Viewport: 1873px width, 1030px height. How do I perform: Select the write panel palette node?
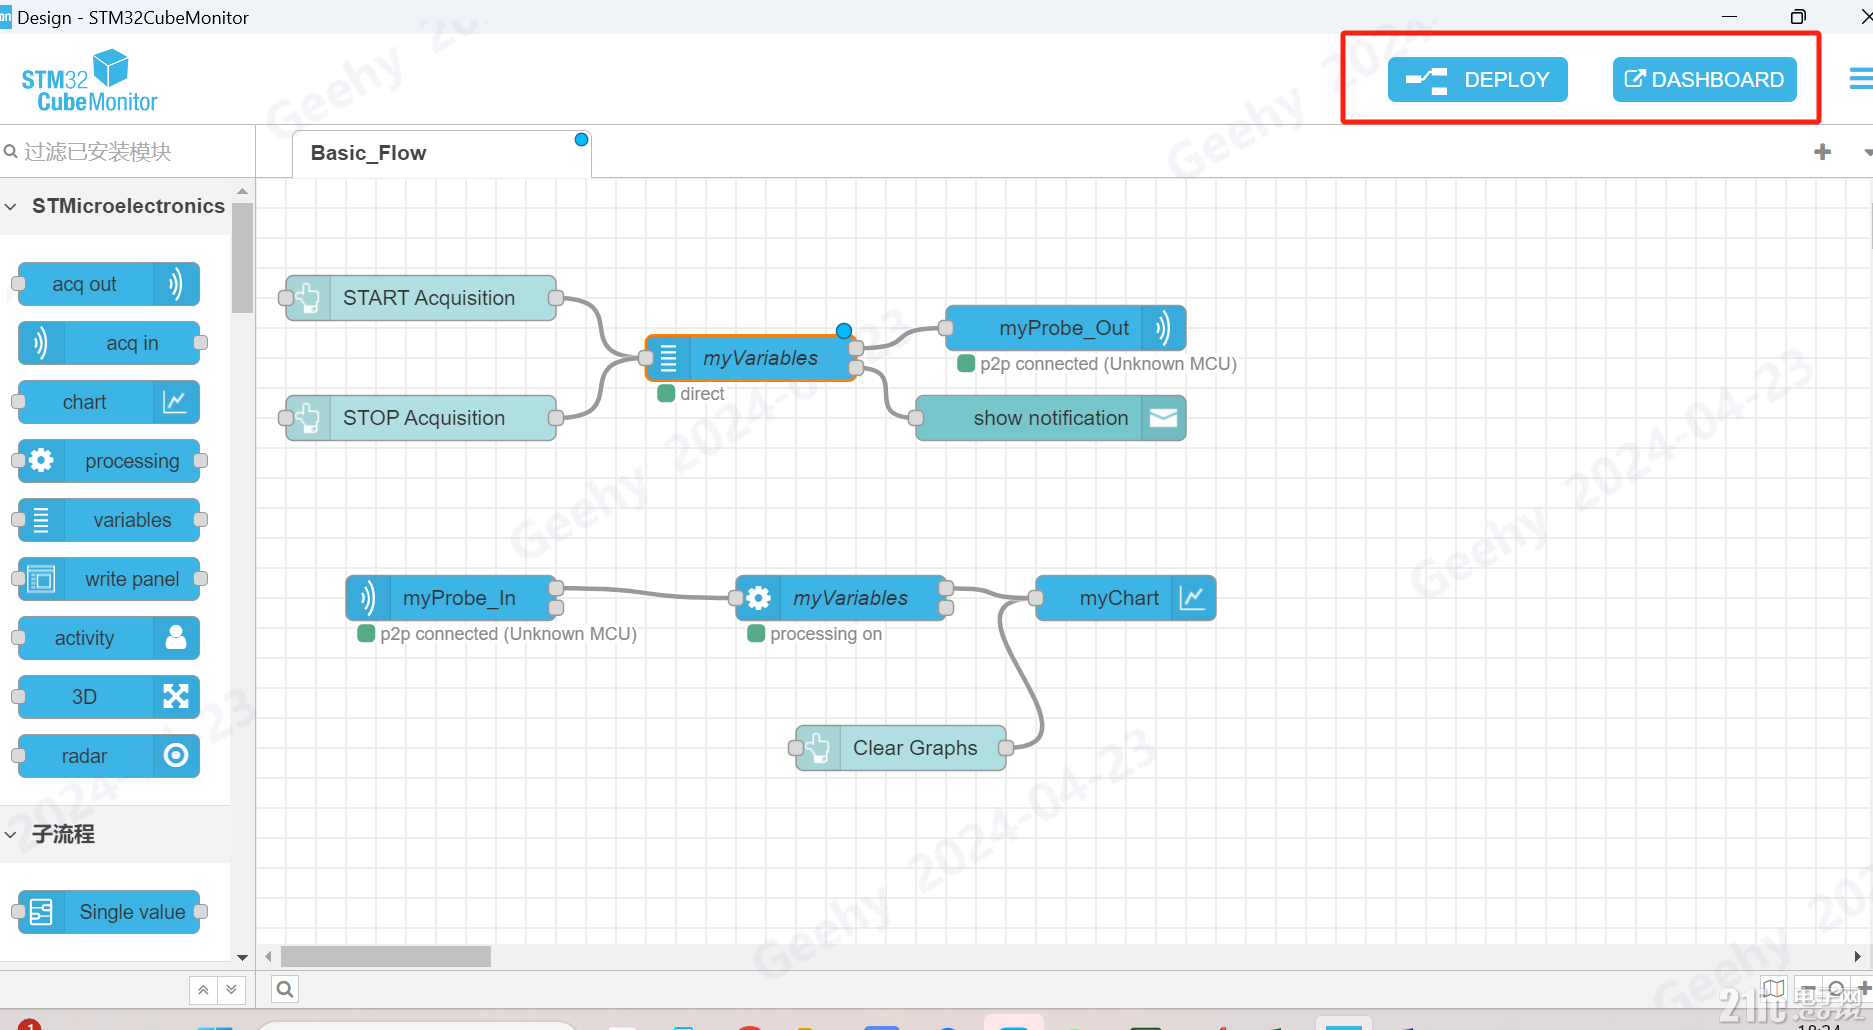pos(109,579)
